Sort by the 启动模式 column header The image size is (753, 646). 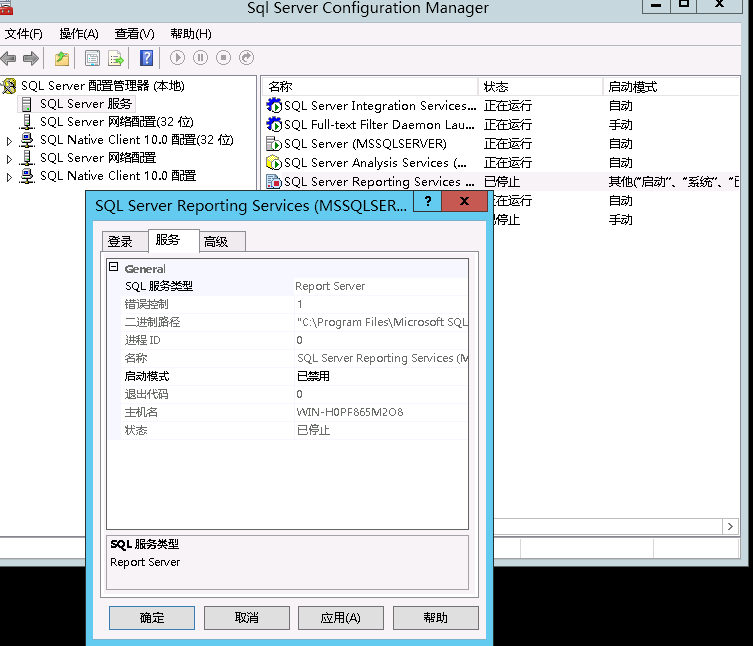(x=671, y=87)
